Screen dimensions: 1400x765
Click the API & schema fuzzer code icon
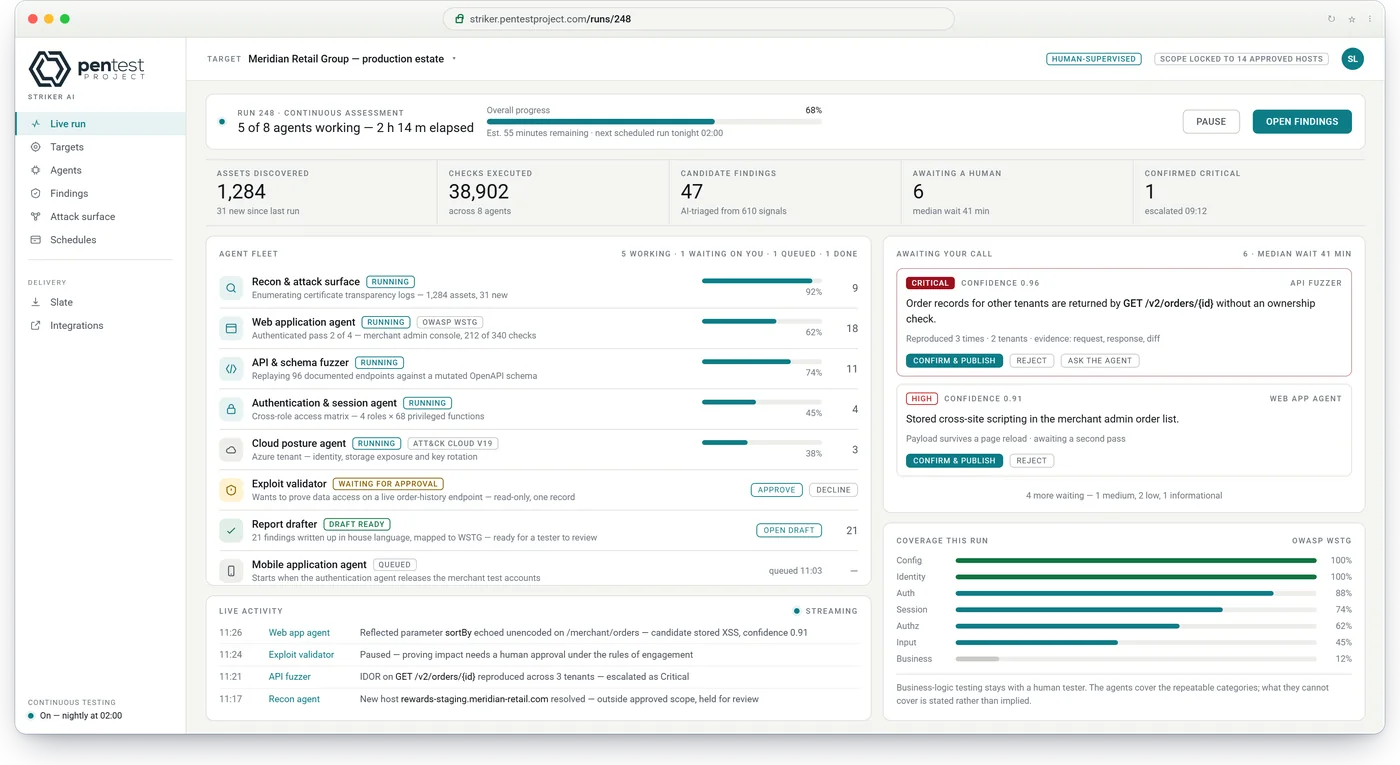tap(231, 369)
